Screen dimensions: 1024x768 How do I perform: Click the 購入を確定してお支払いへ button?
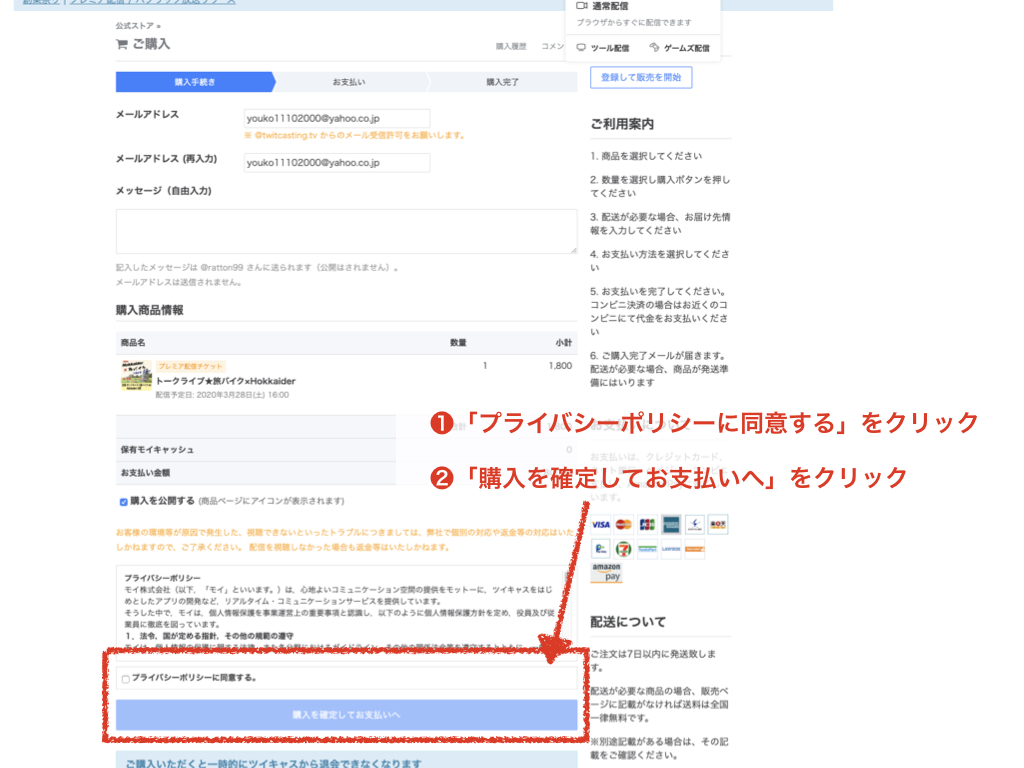pos(346,715)
